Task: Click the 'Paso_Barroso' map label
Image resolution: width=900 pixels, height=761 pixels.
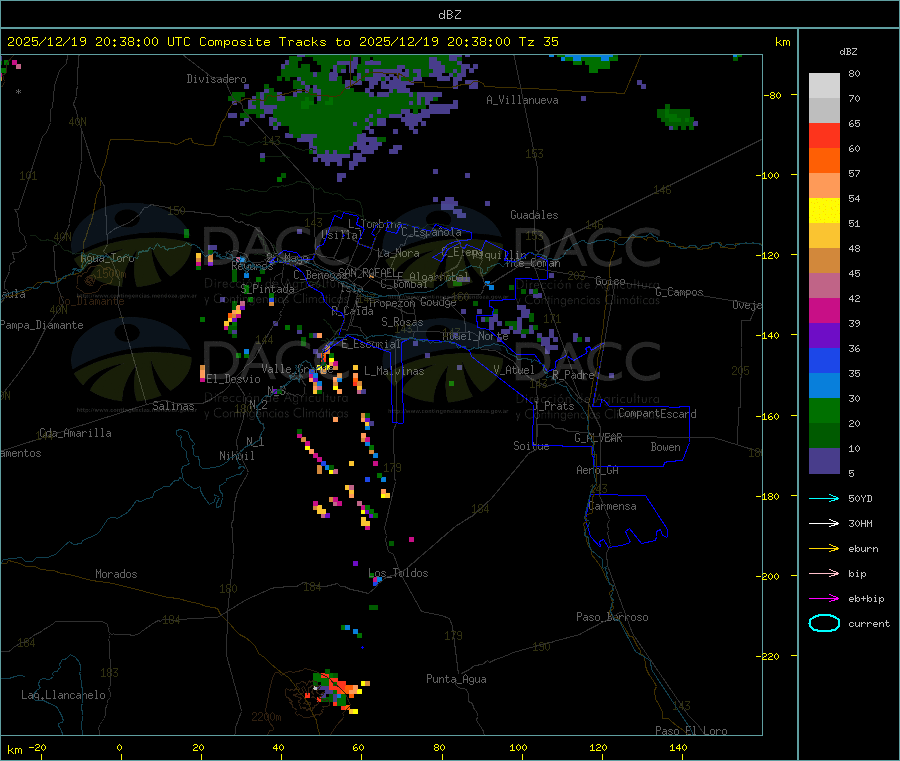Action: [612, 617]
